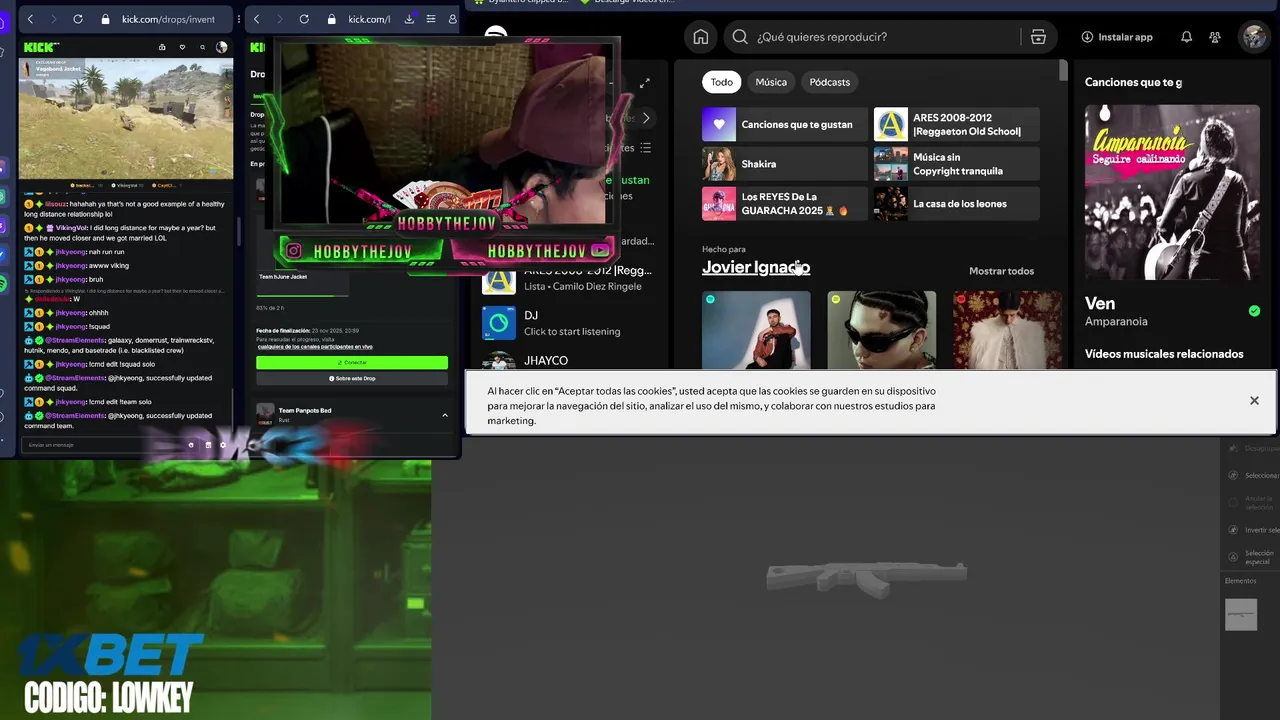
Task: Open Amparanoia album art in right panel
Action: point(1172,192)
